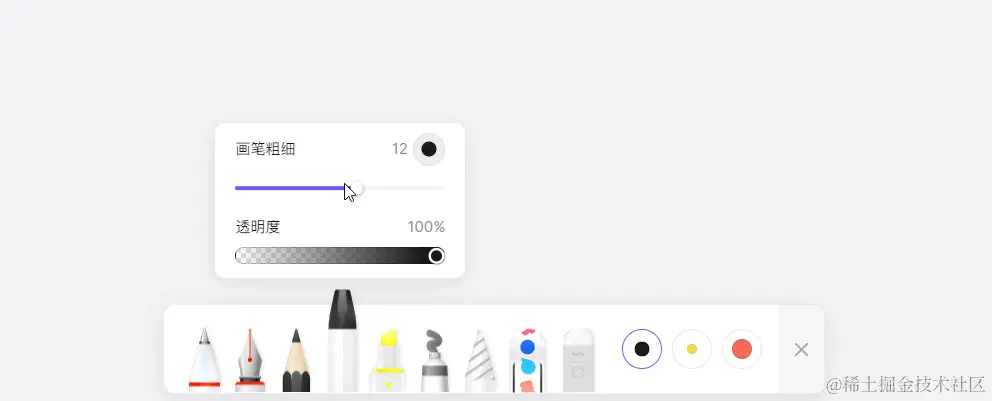Select the gray paint tube tool

435,359
